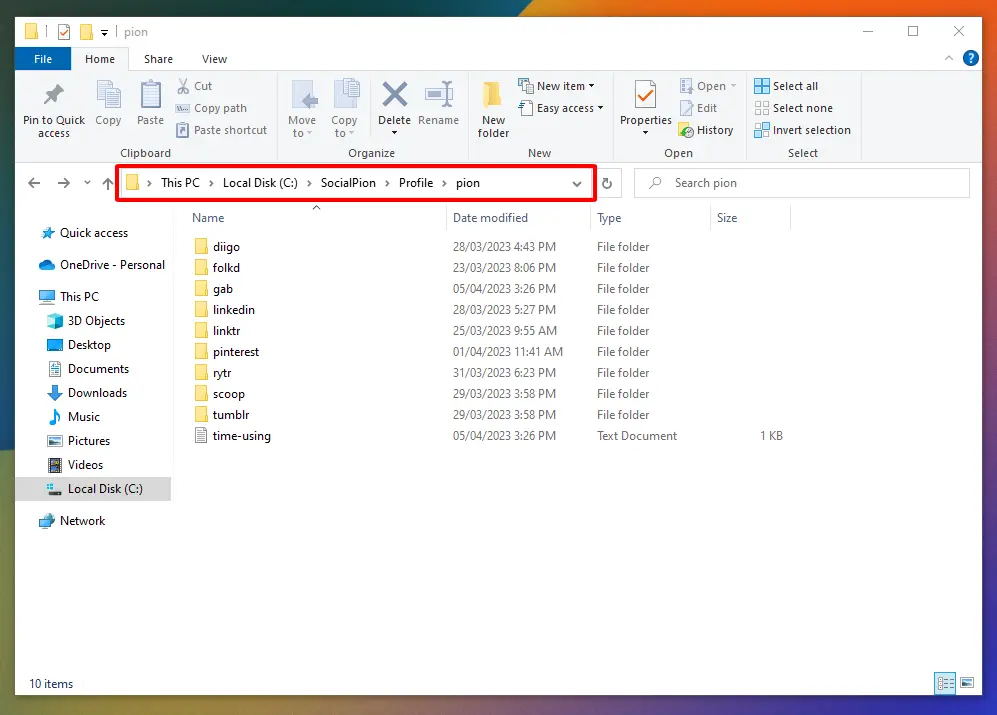
Task: Select Quick access in sidebar
Action: (x=93, y=233)
